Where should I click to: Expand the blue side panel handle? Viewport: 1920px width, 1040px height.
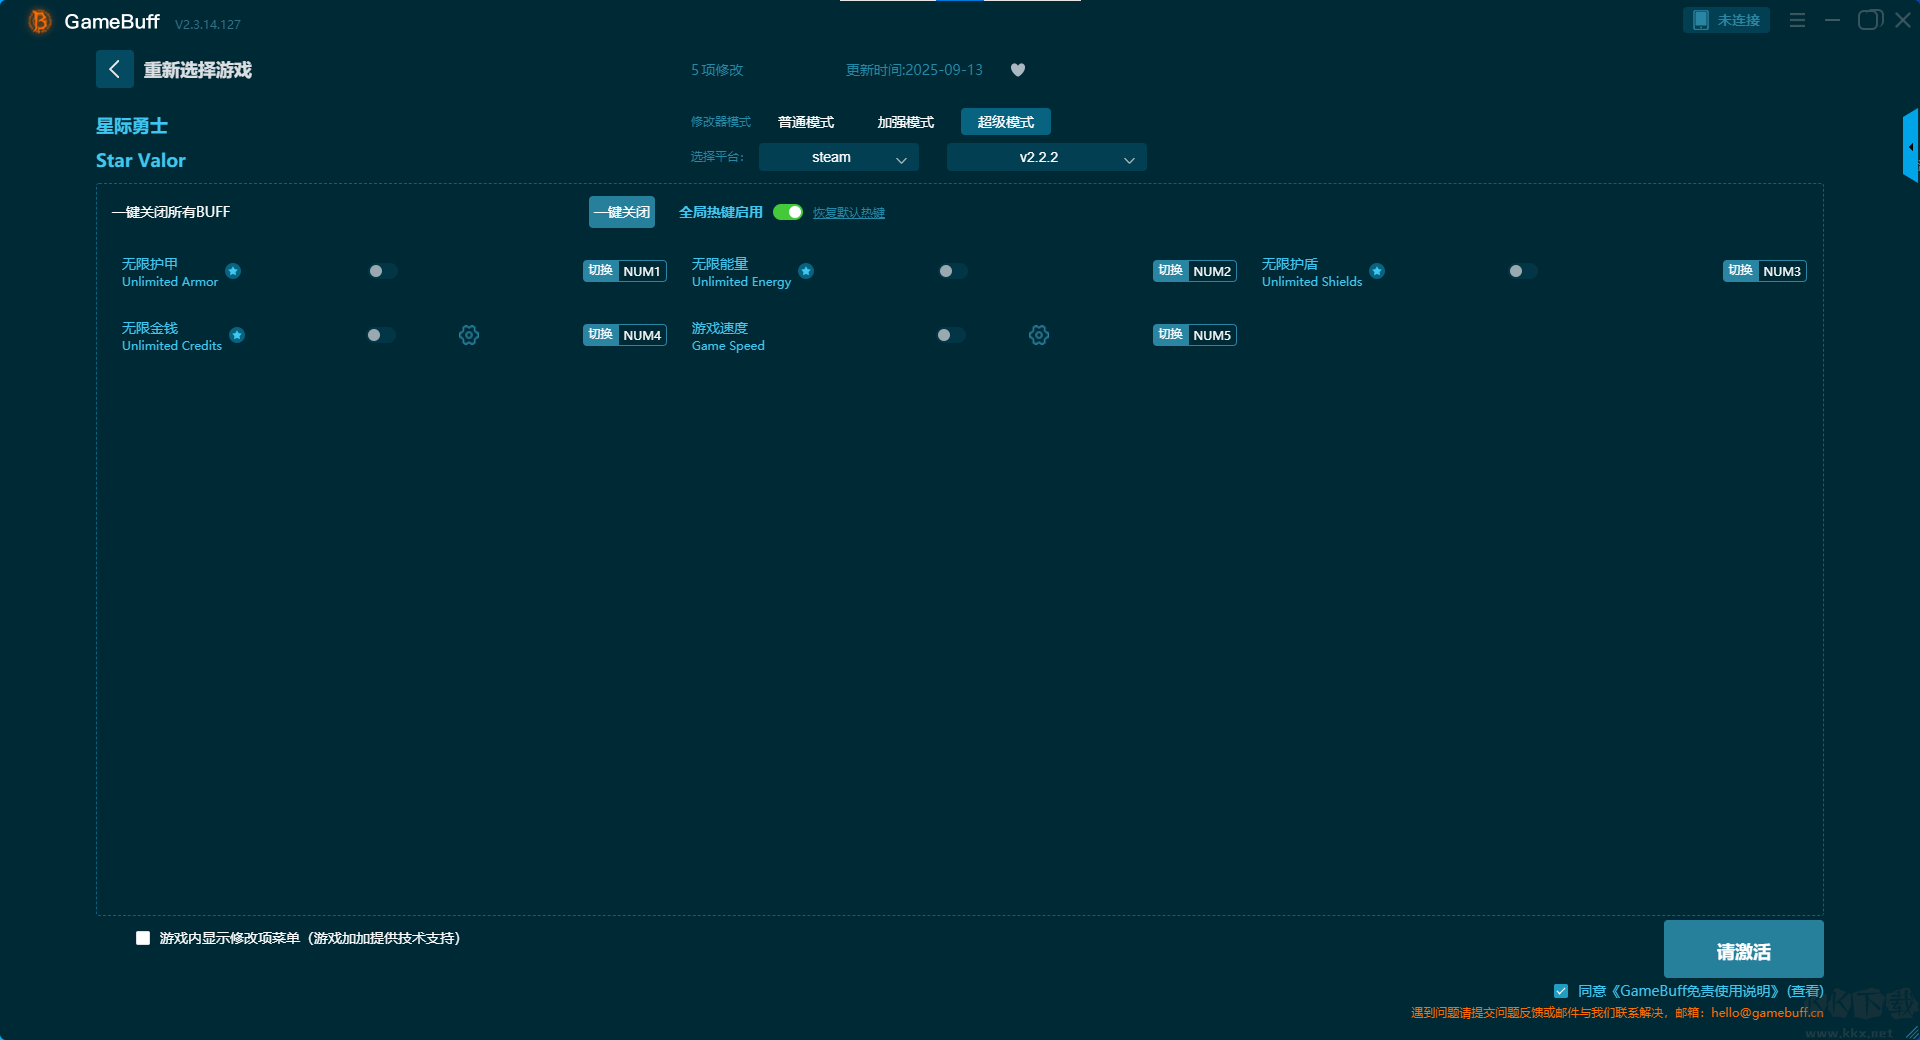pos(1910,146)
